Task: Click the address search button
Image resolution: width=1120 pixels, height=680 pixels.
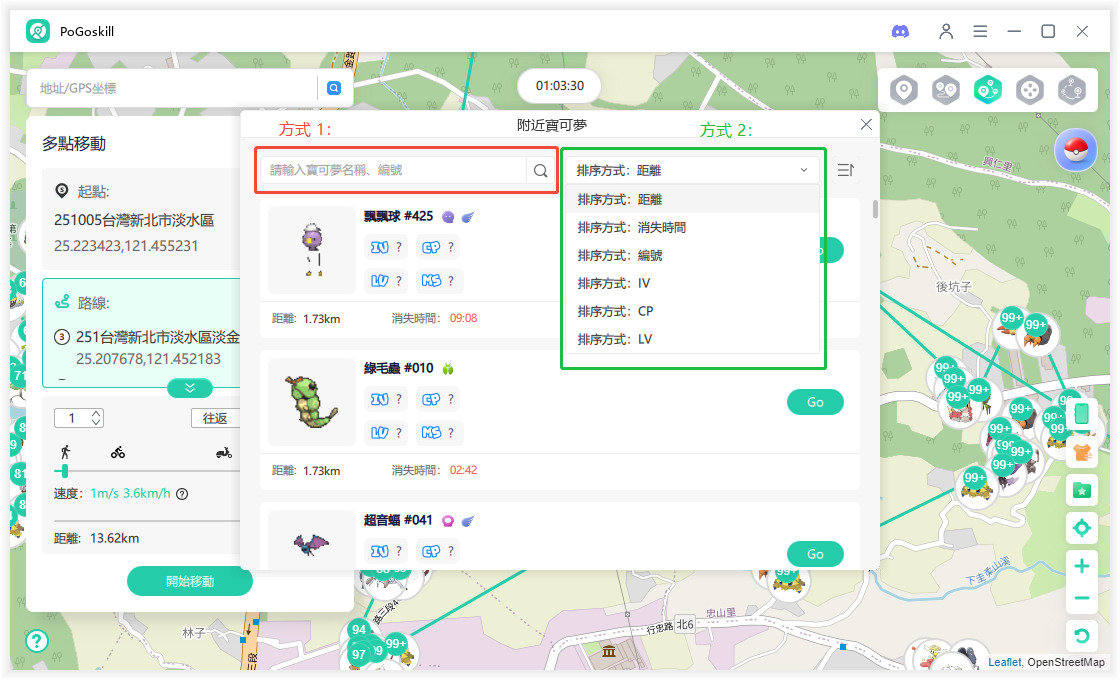Action: click(x=334, y=88)
